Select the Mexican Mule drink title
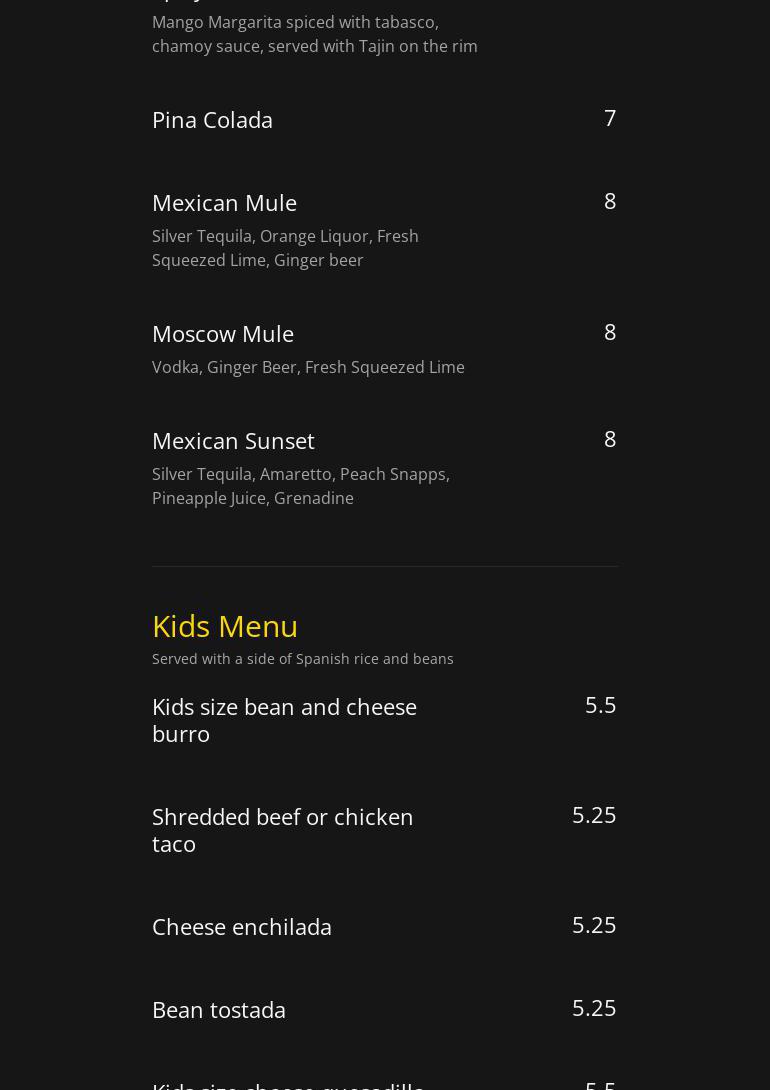The height and width of the screenshot is (1090, 770). point(224,203)
